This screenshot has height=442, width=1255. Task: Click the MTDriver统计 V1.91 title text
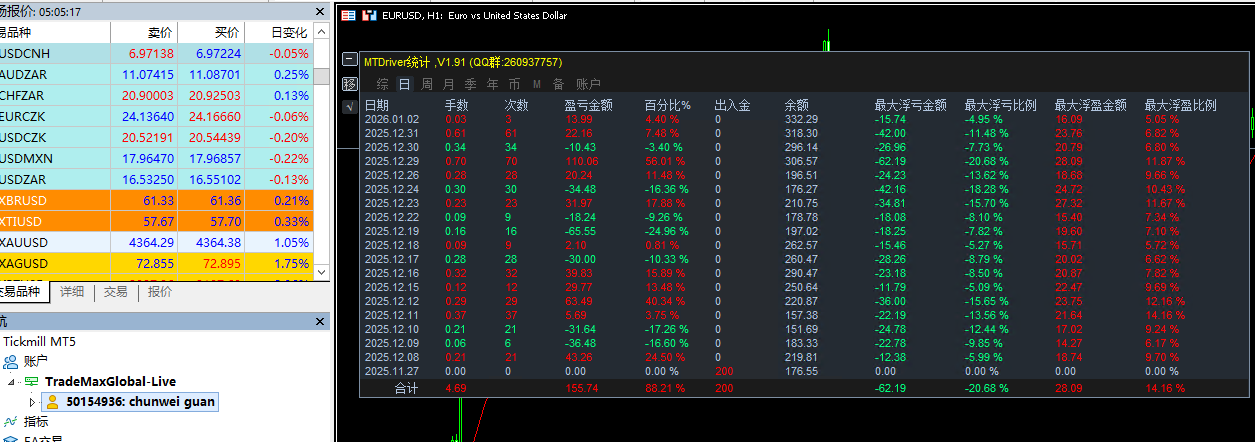coord(462,62)
